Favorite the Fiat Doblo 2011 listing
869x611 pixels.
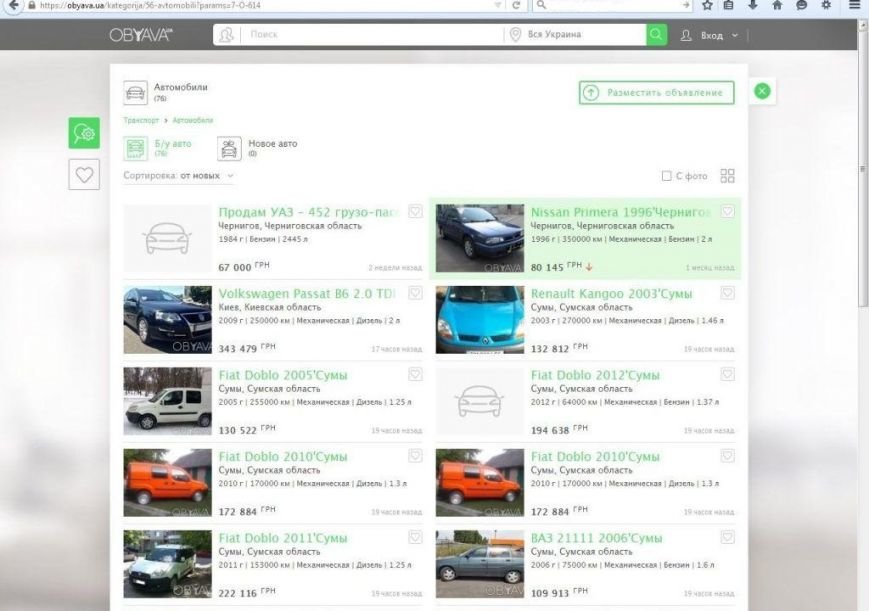click(415, 537)
